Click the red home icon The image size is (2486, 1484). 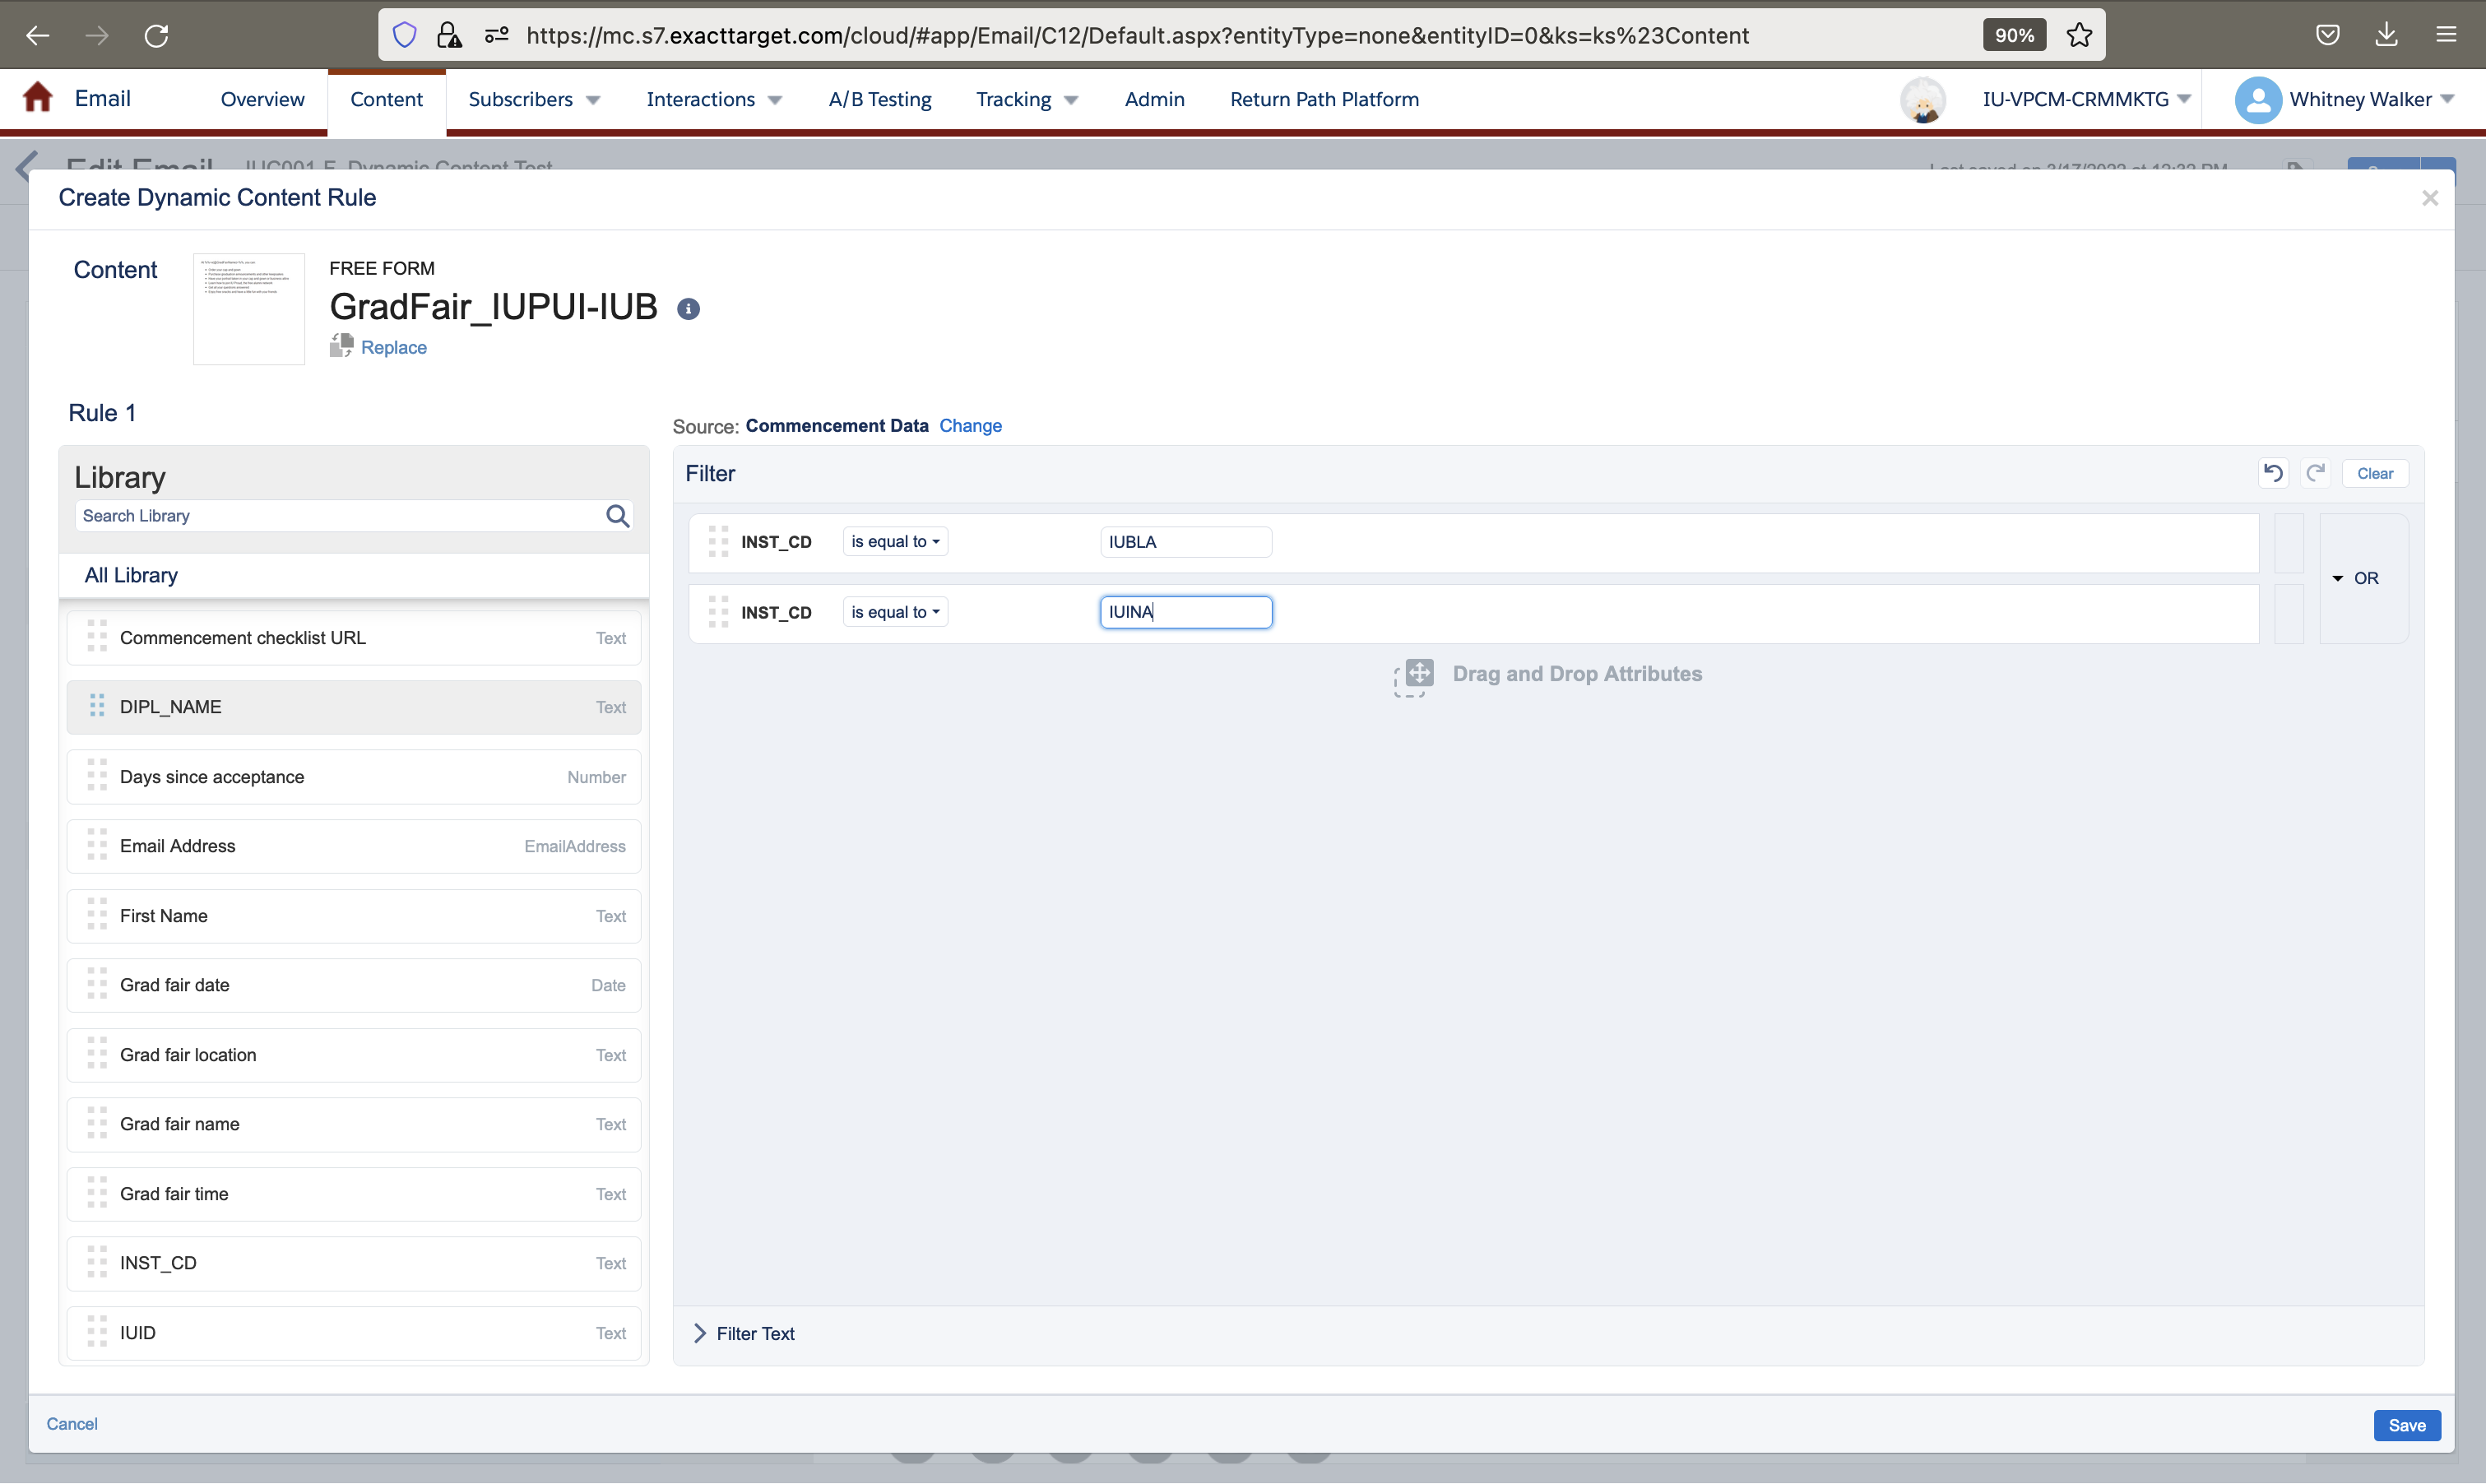[x=38, y=98]
